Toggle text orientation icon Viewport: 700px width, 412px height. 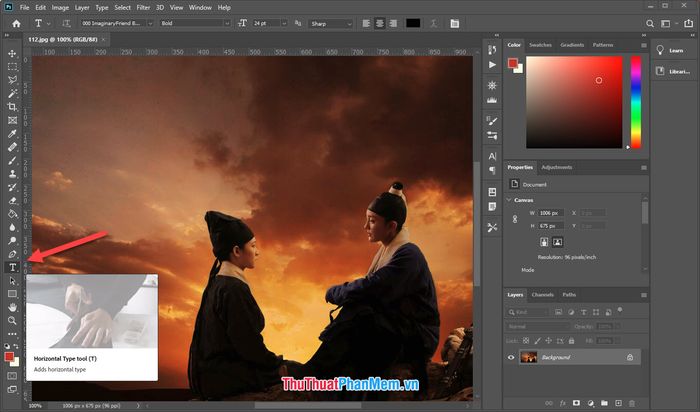[x=66, y=23]
